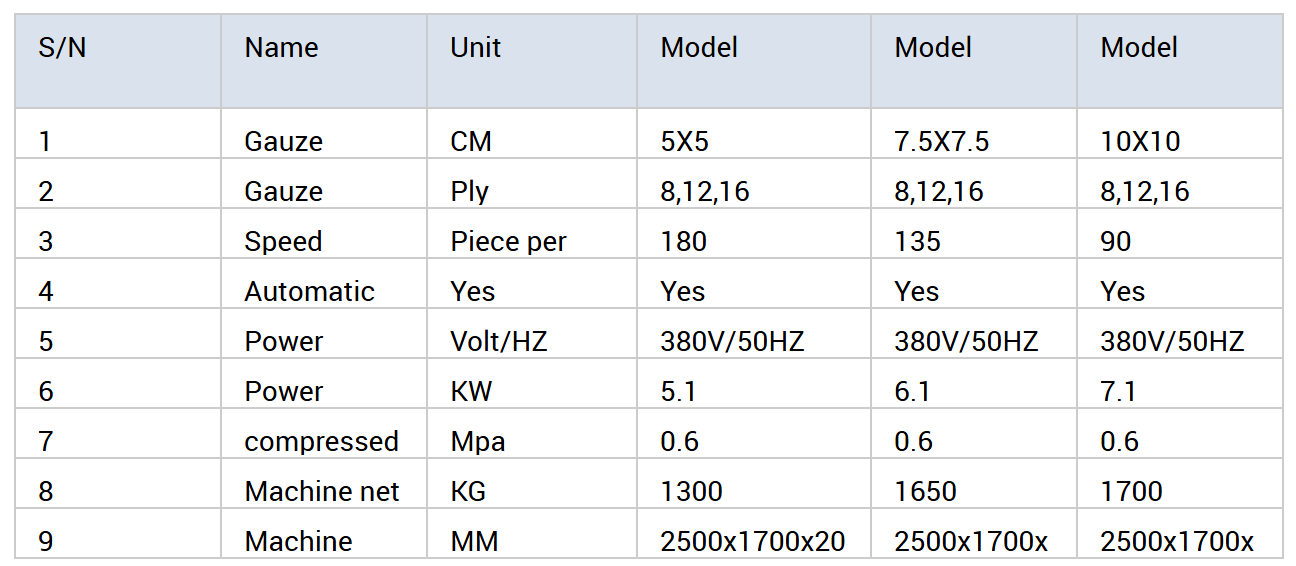Image resolution: width=1296 pixels, height=566 pixels.
Task: Click the speed value 135
Action: point(918,242)
